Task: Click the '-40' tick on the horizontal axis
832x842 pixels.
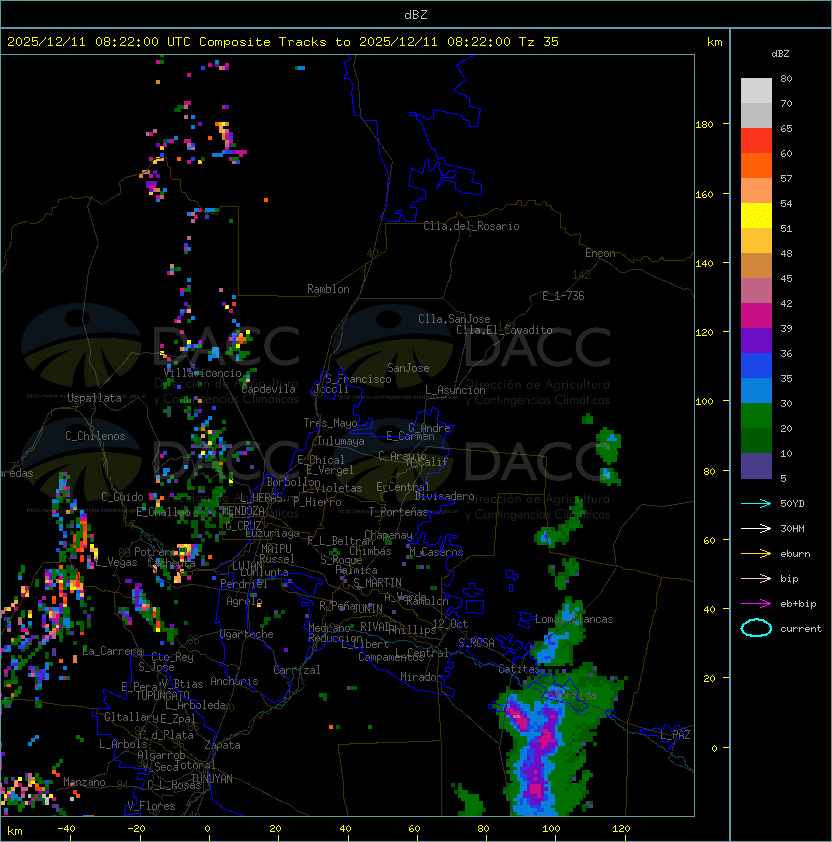Action: pos(66,829)
